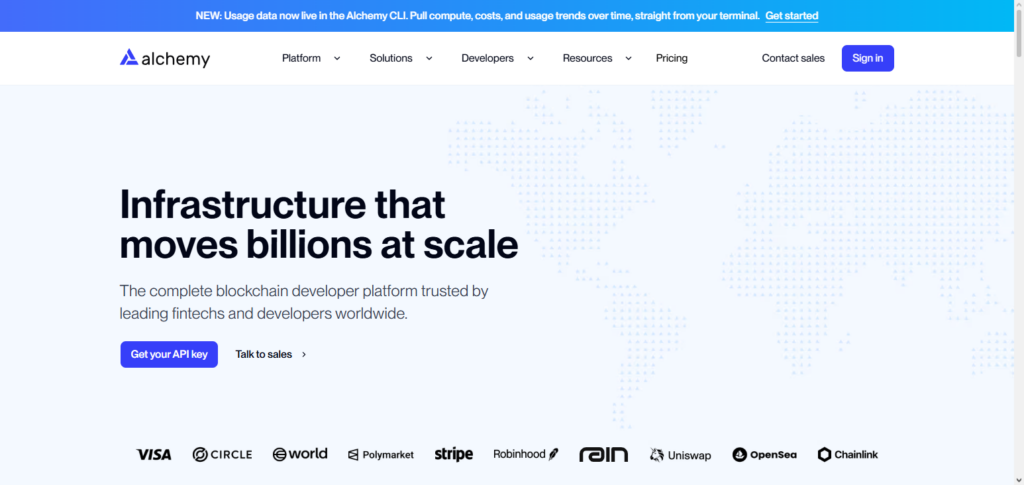Click Get started in announcement banner
This screenshot has height=485, width=1024.
click(792, 16)
